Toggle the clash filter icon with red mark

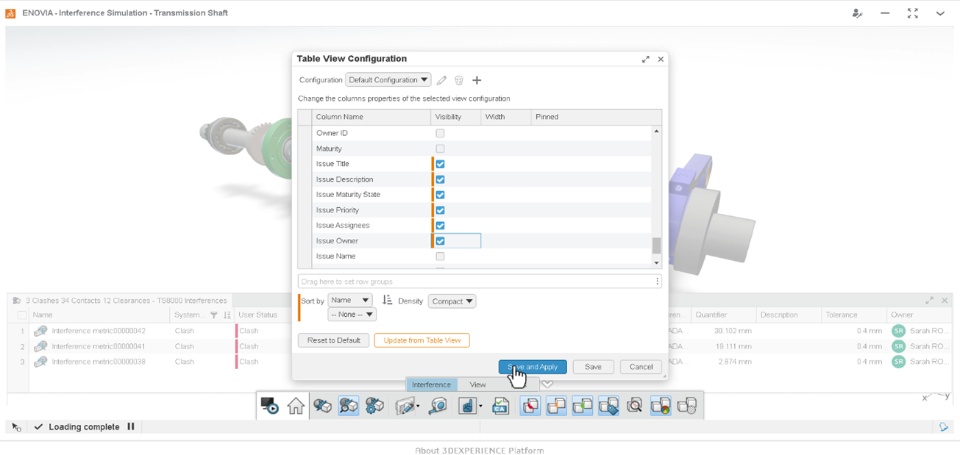point(530,405)
